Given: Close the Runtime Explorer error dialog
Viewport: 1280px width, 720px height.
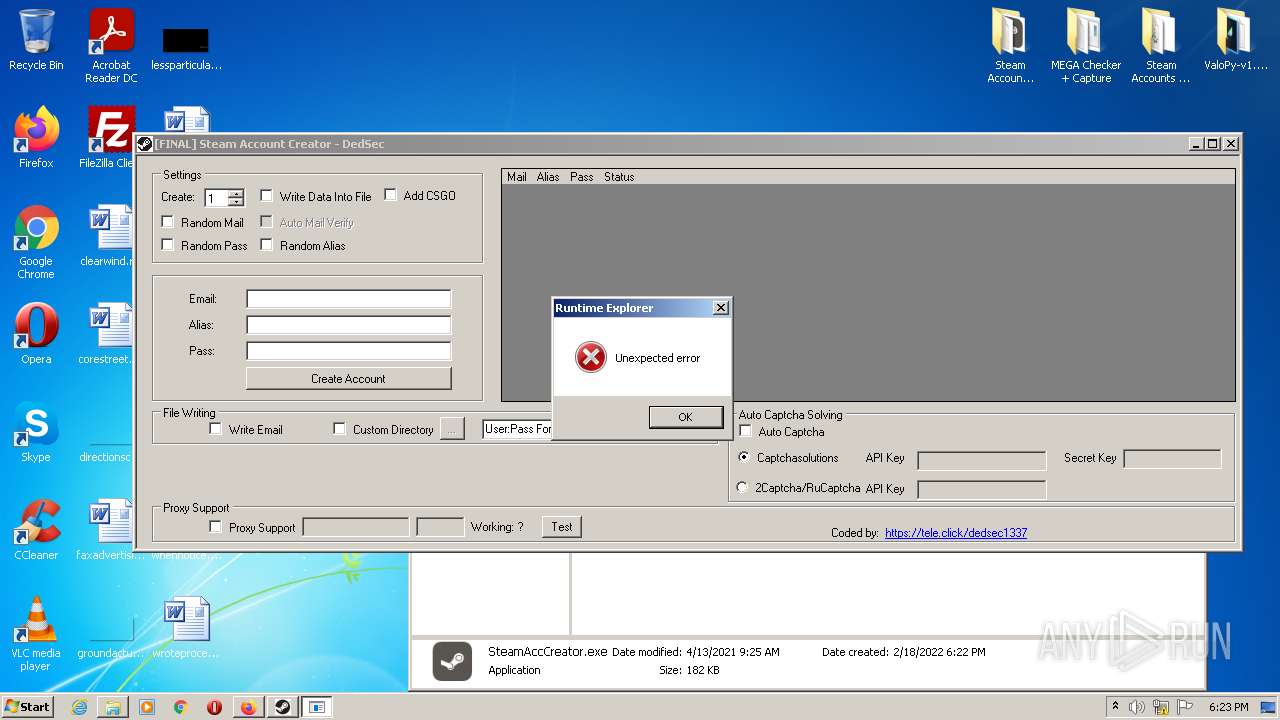Looking at the screenshot, I should [x=721, y=308].
